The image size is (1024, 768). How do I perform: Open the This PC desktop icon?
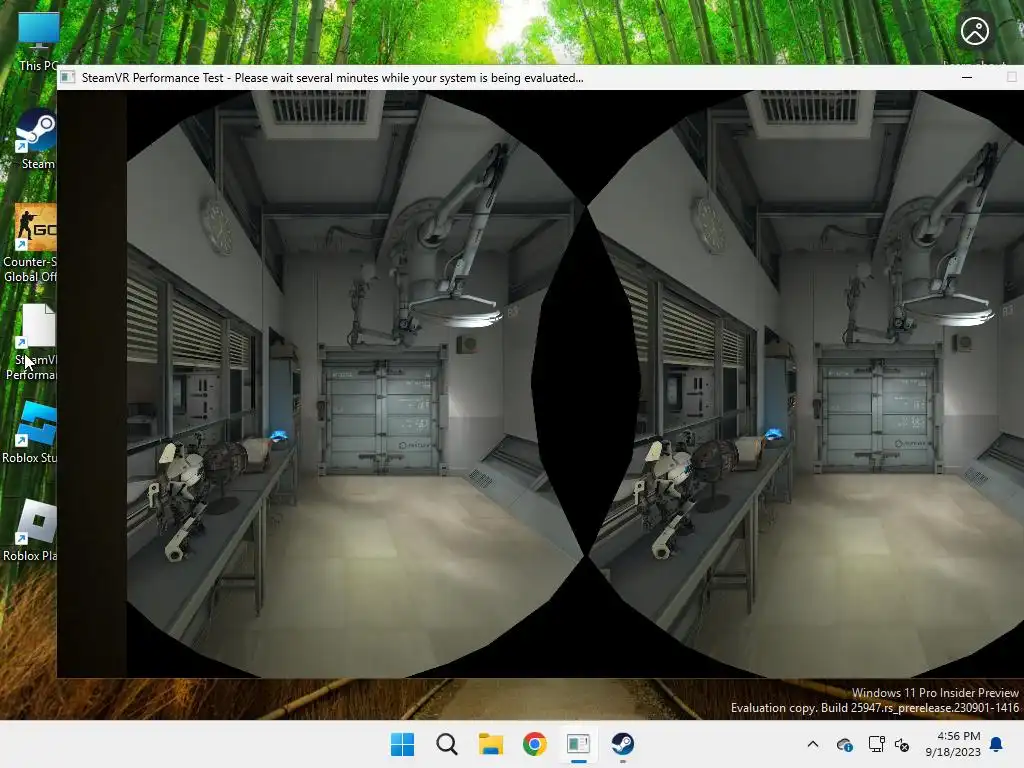38,40
